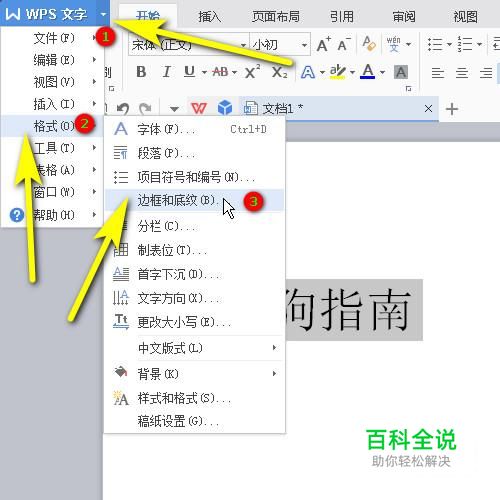Choose 边框和底纹(B) from format menu

(195, 200)
